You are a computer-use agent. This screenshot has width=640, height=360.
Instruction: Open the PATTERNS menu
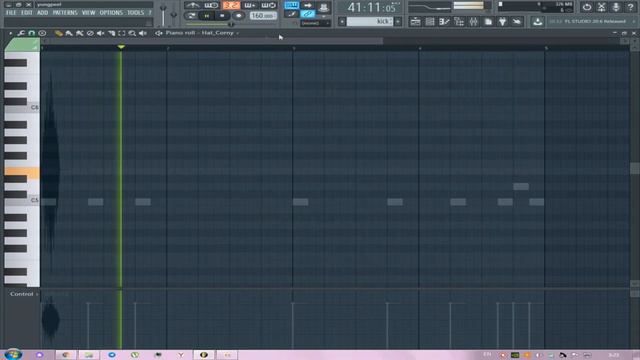point(65,13)
